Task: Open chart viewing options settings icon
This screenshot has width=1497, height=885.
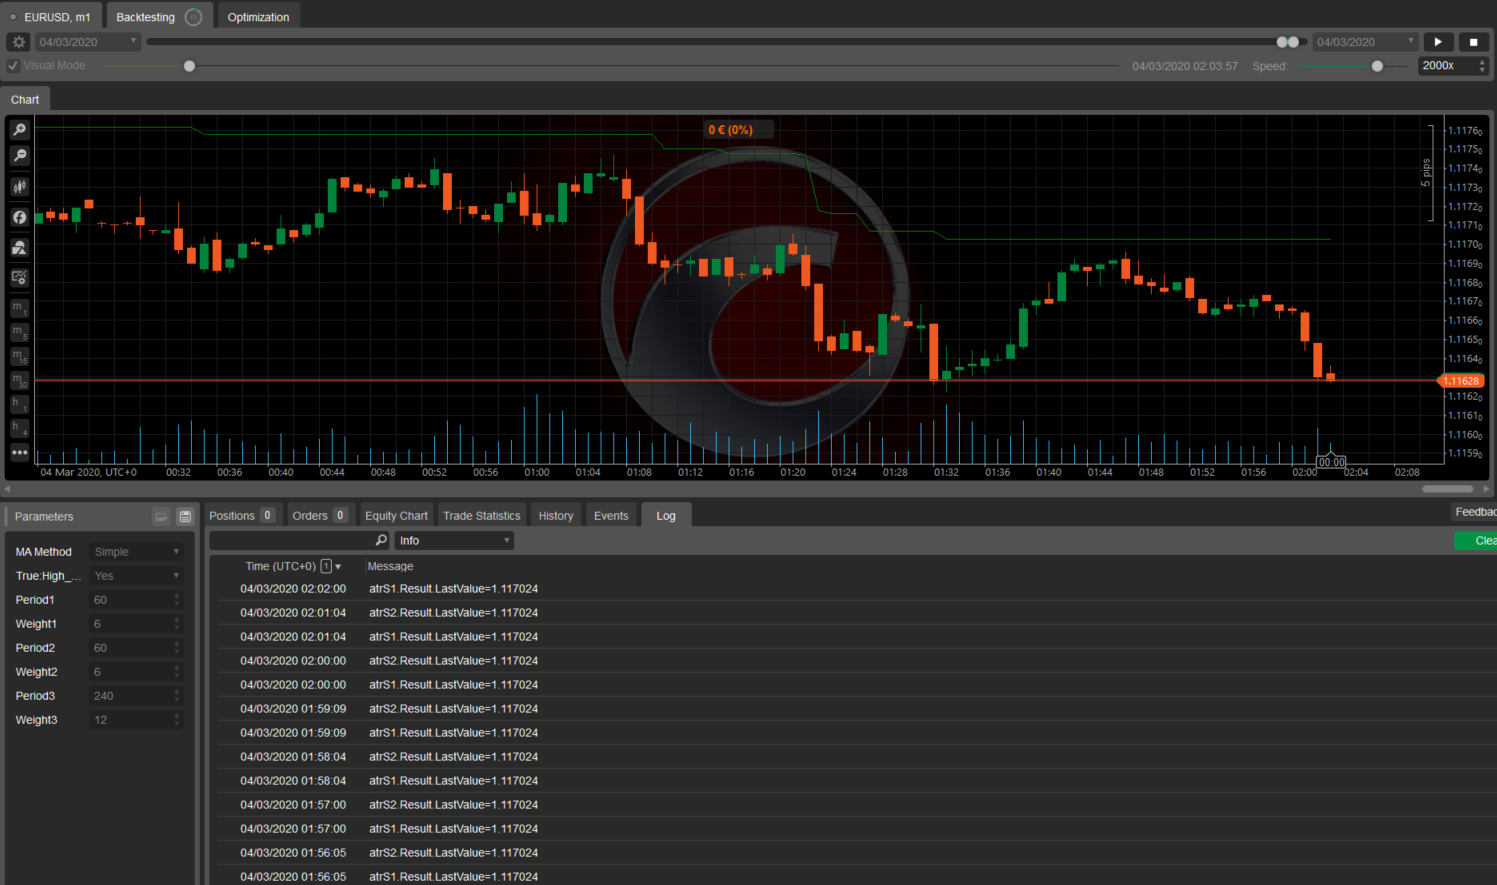Action: point(19,278)
